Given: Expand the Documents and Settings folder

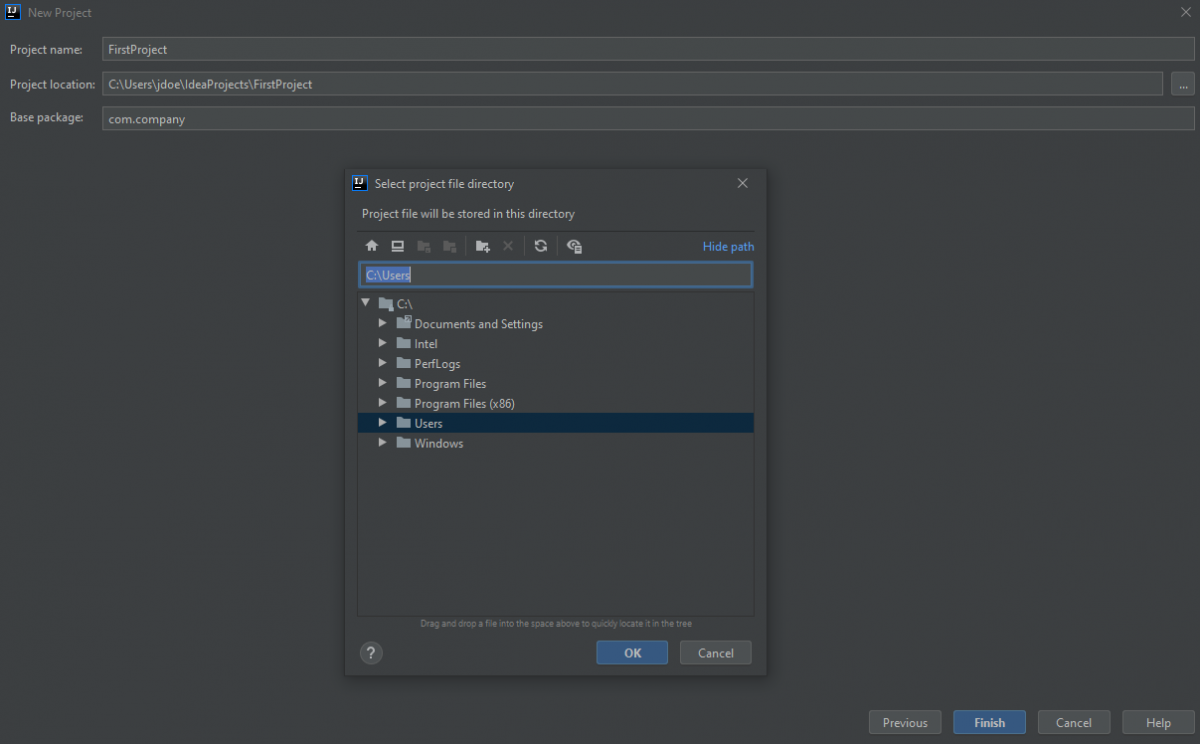Looking at the screenshot, I should coord(382,323).
